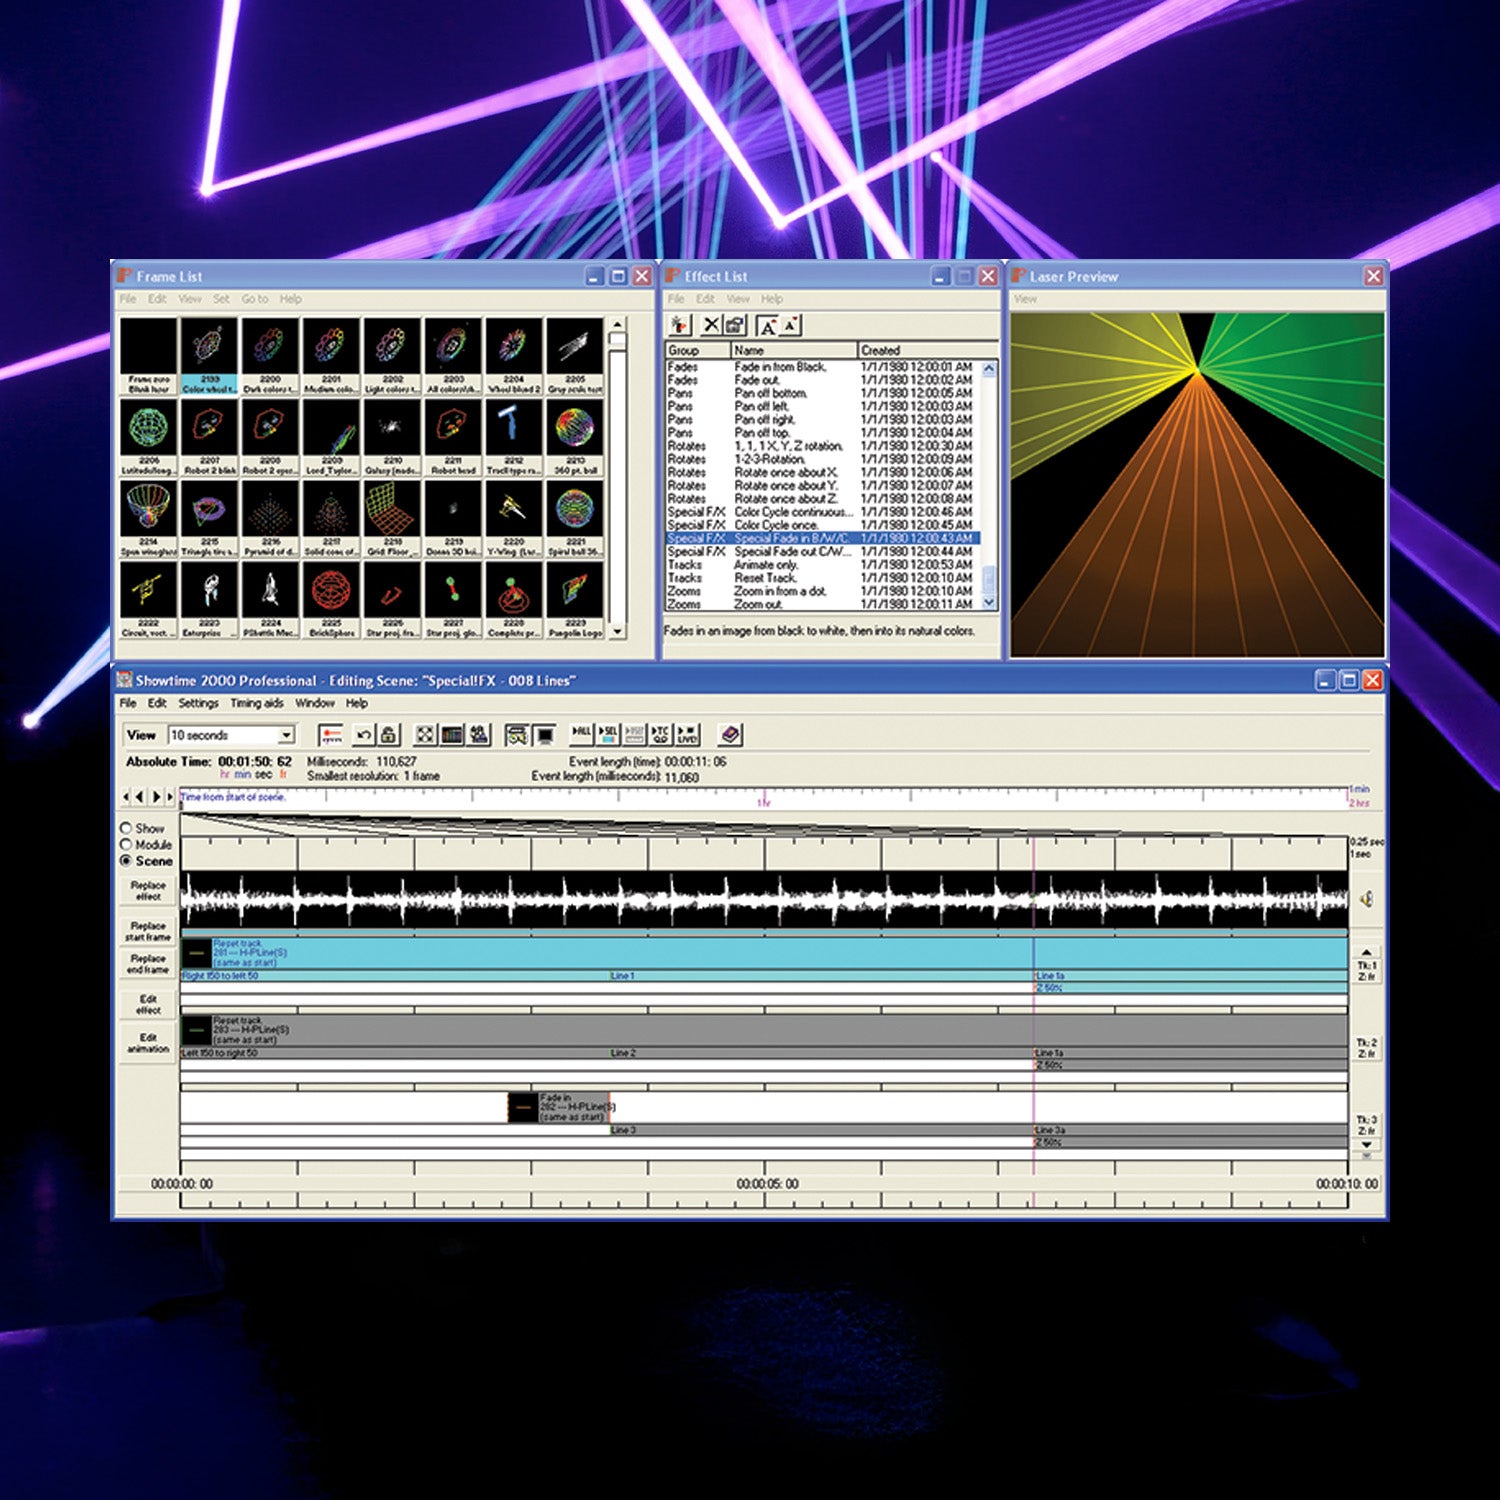Click the Play SEL toolbar button

coord(607,735)
